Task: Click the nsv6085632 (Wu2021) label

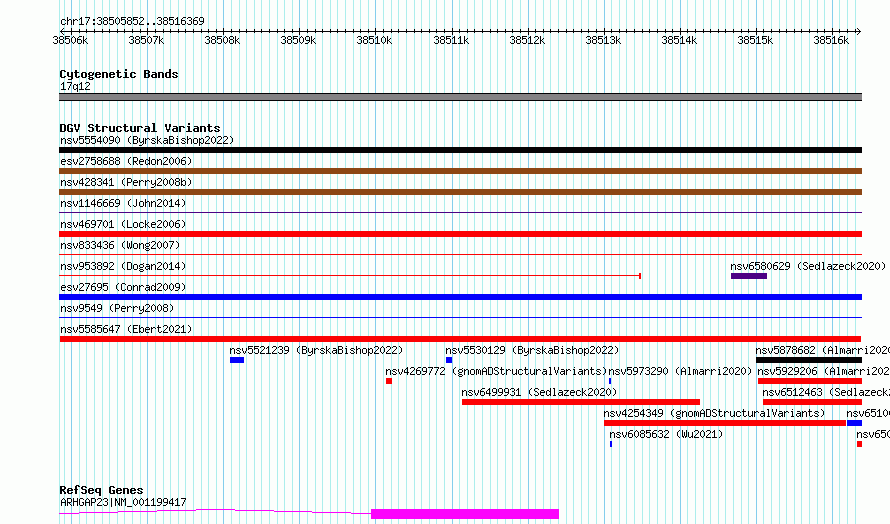Action: pos(666,434)
